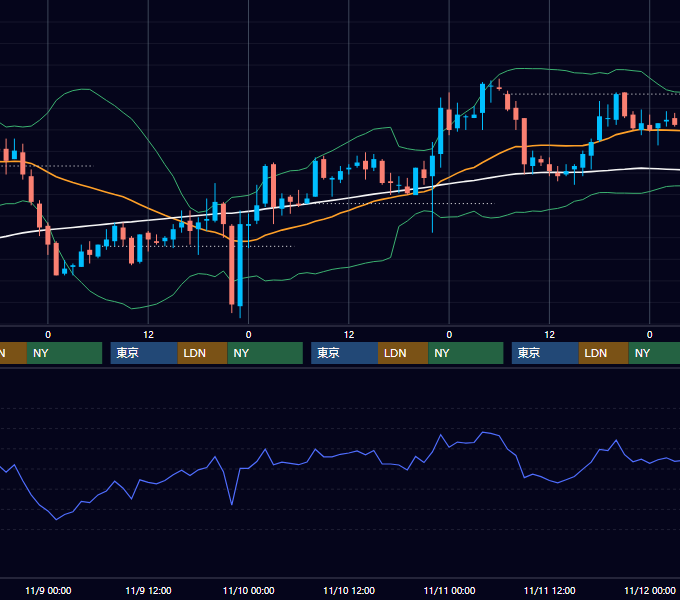Click the 11/9 12:00 date label

148,590
